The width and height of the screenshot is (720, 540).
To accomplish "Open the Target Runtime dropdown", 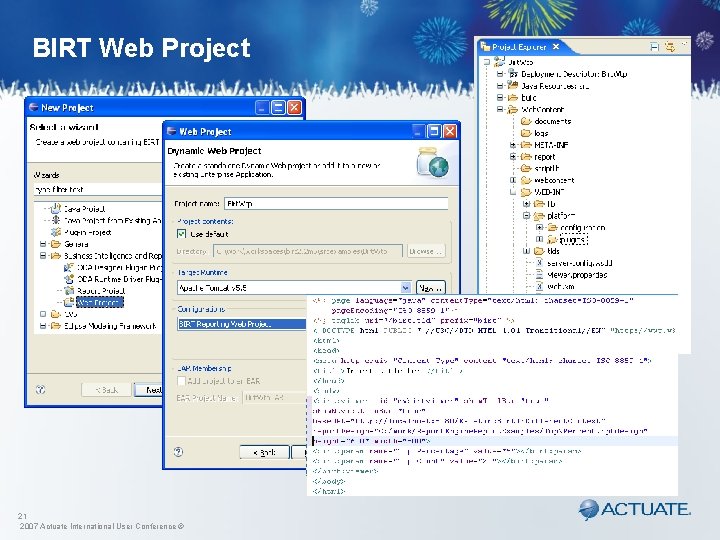I will 405,288.
